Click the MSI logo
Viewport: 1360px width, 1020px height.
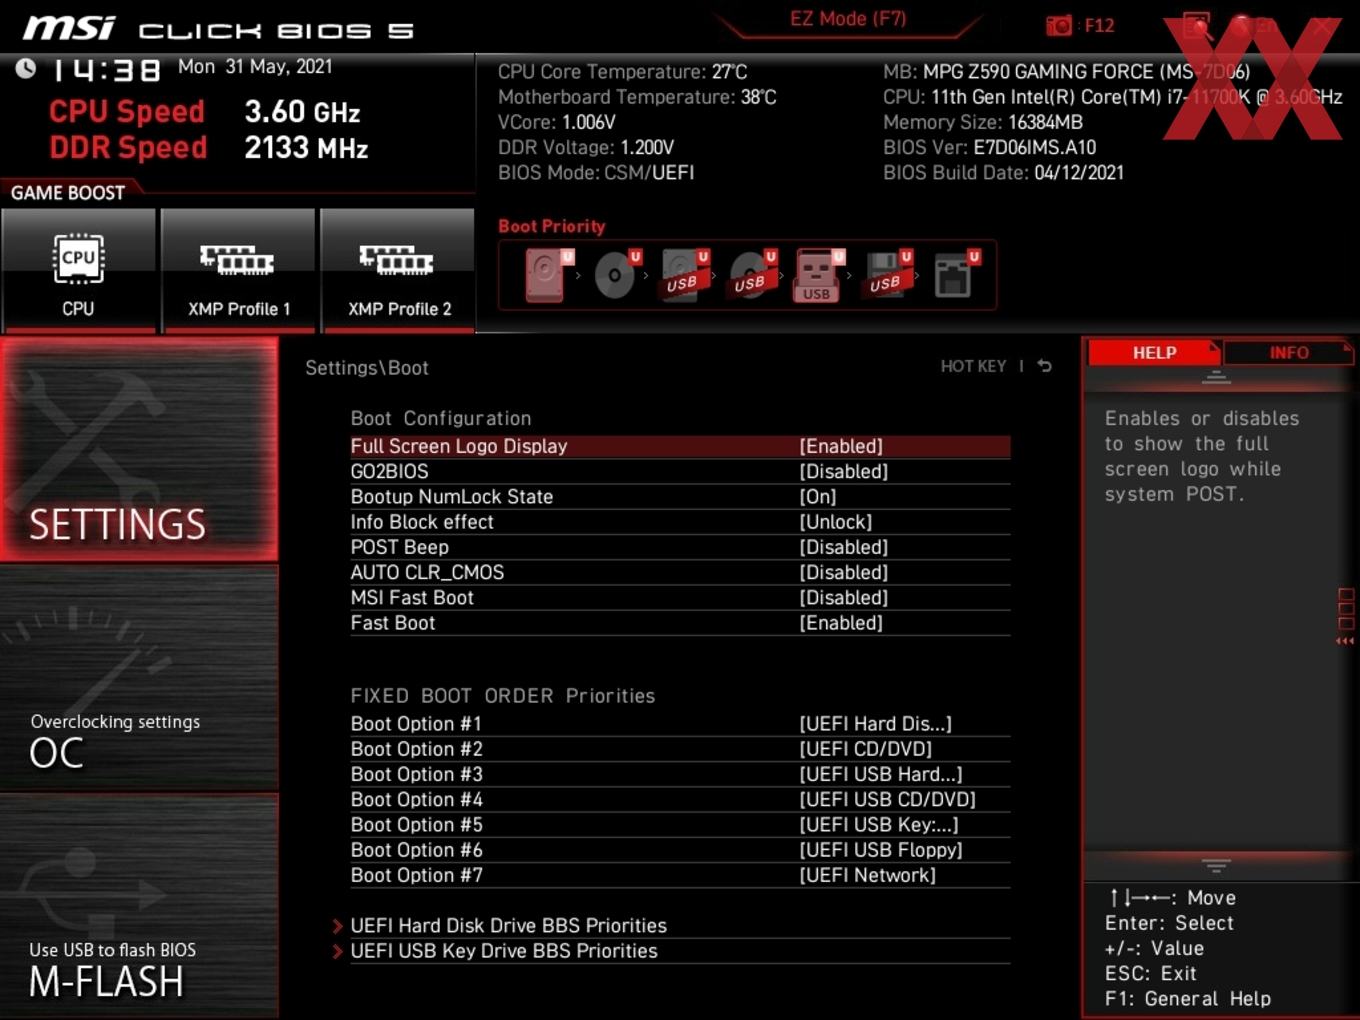coord(69,28)
